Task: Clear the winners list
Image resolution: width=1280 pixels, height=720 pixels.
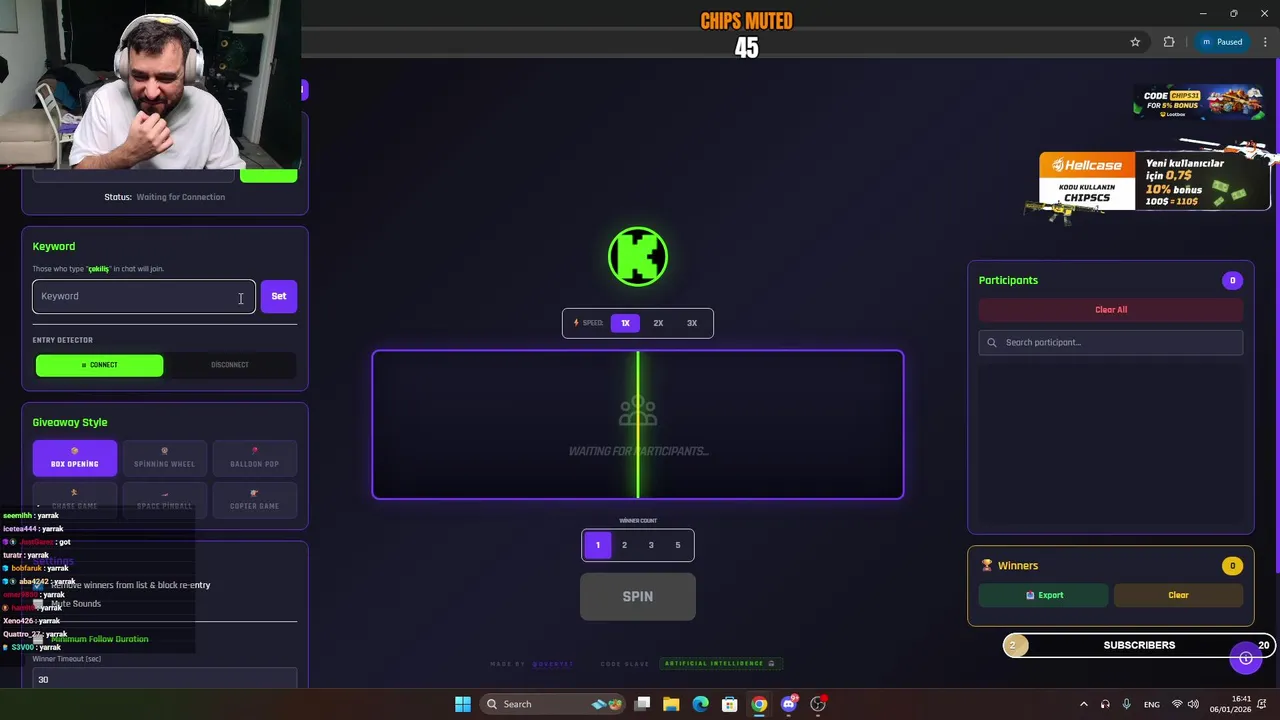Action: click(1179, 595)
